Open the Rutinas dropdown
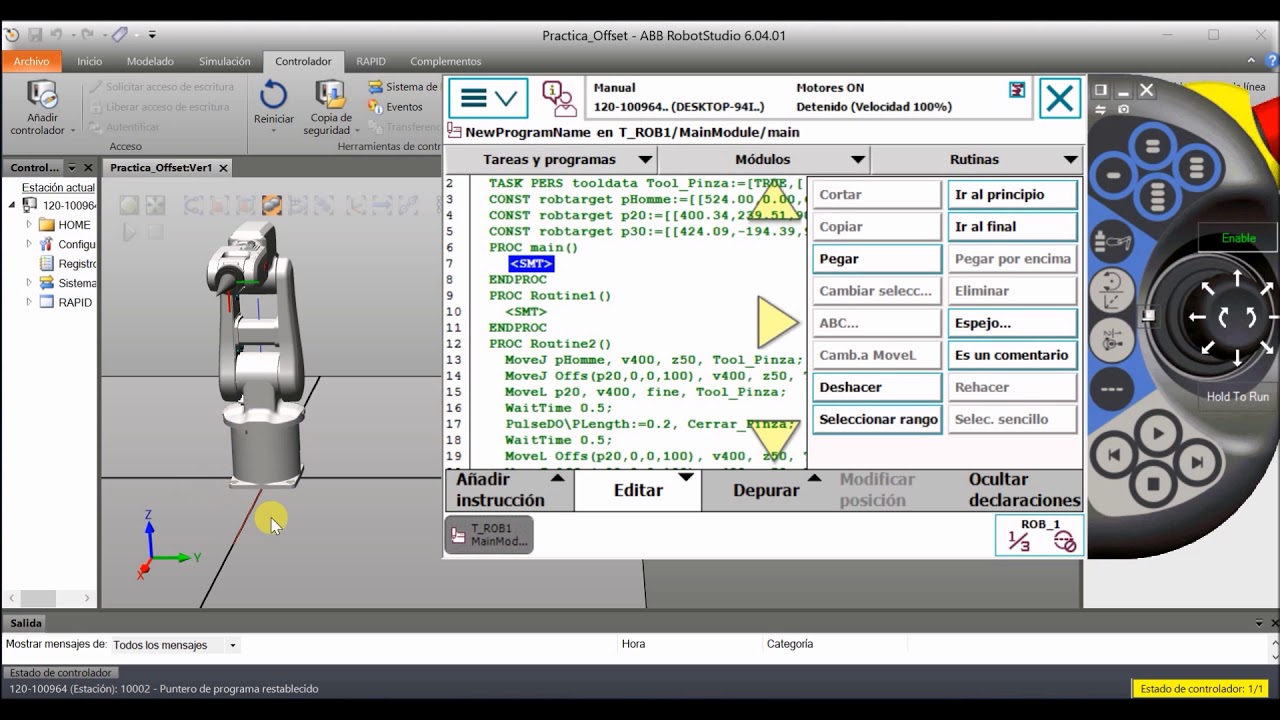This screenshot has width=1280, height=720. point(975,159)
